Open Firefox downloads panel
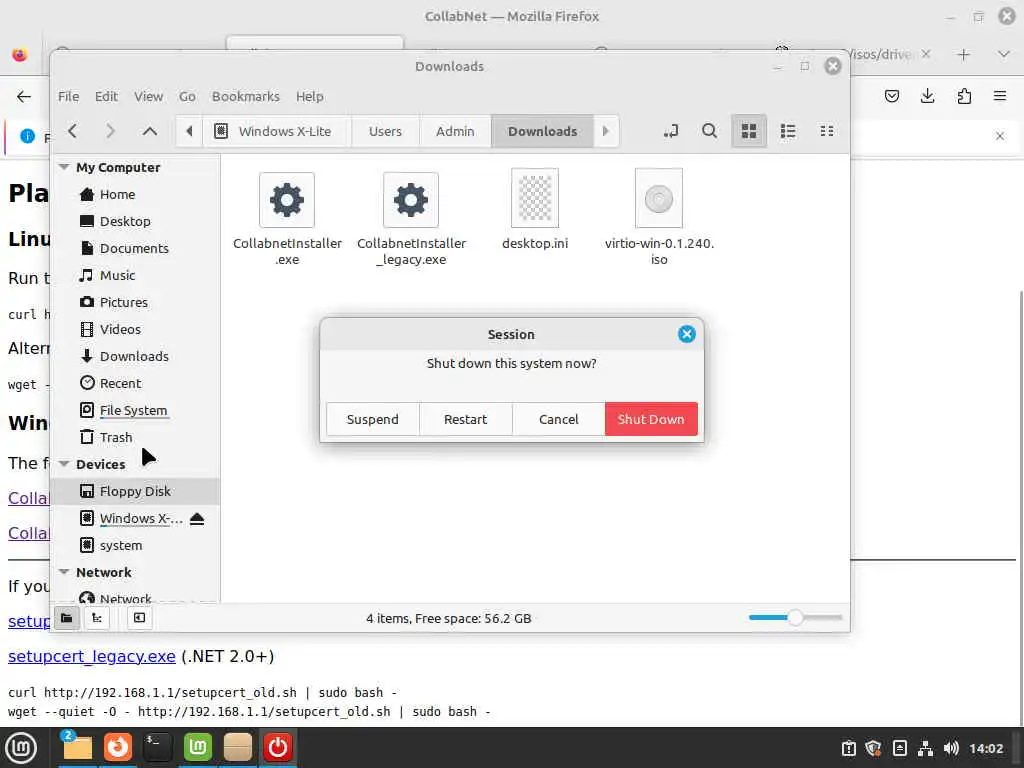Screen dimensions: 1024x768 coord(927,97)
